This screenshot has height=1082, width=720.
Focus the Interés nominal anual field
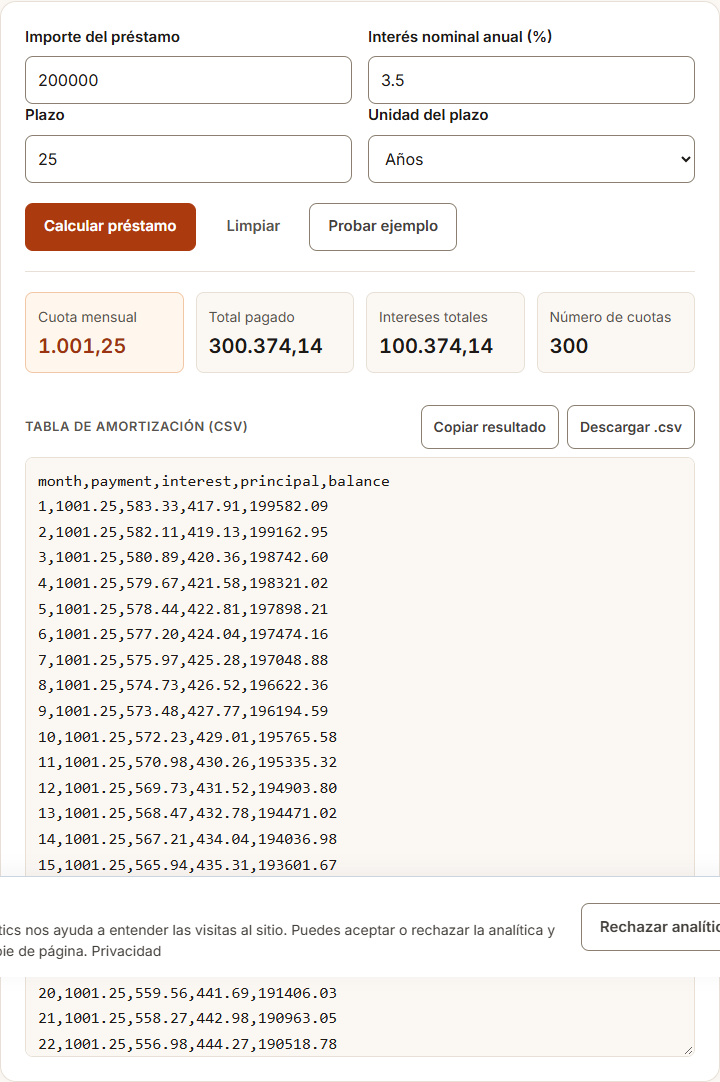coord(531,80)
